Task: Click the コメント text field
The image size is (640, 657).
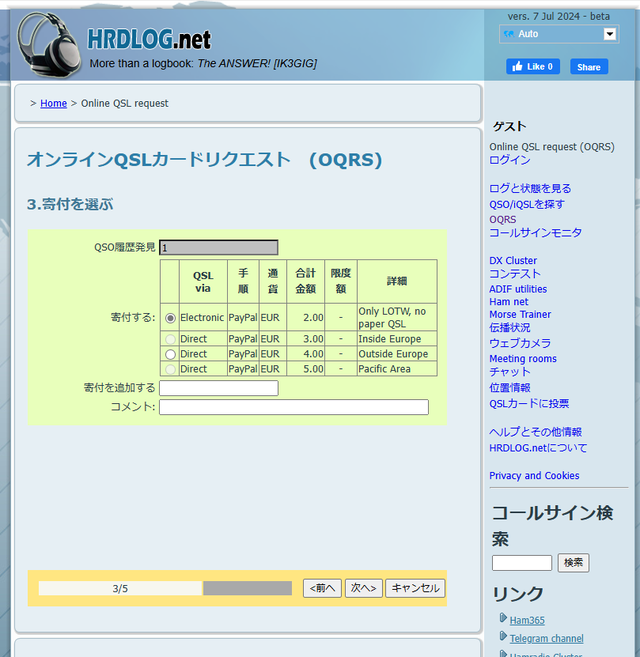Action: (294, 407)
